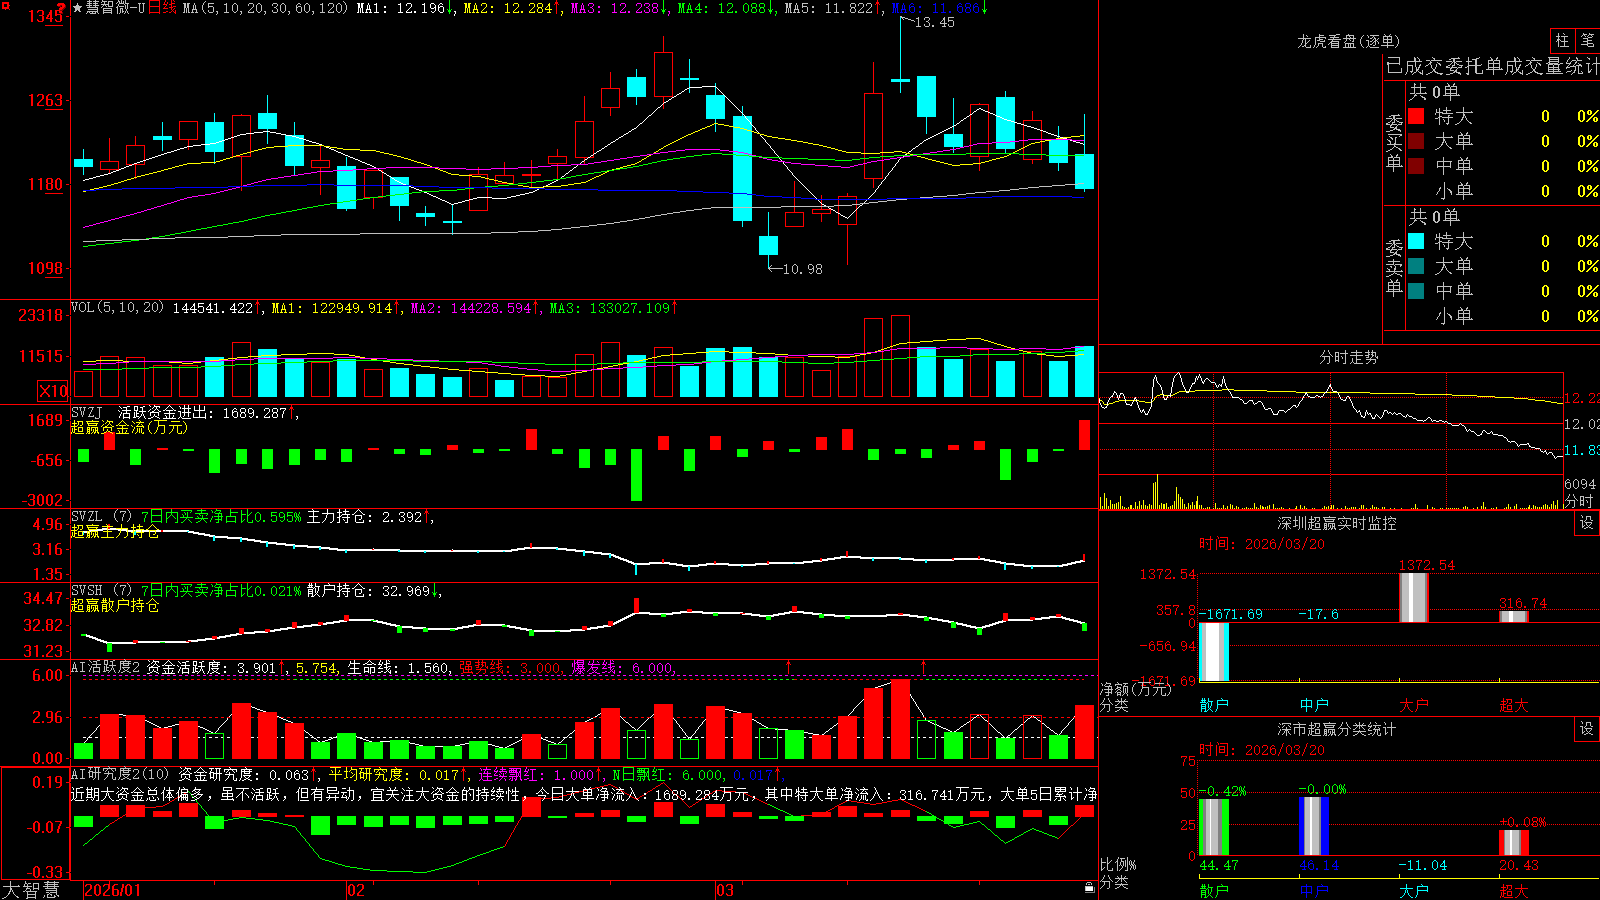Select 中户 in 深市超赢分类统计 chart

[x=1314, y=890]
